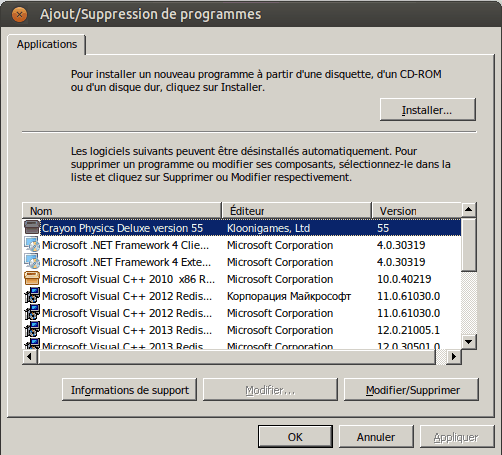Image resolution: width=502 pixels, height=455 pixels.
Task: Select Microsoft Visual C++ 2010 x86 R... entry
Action: click(128, 279)
